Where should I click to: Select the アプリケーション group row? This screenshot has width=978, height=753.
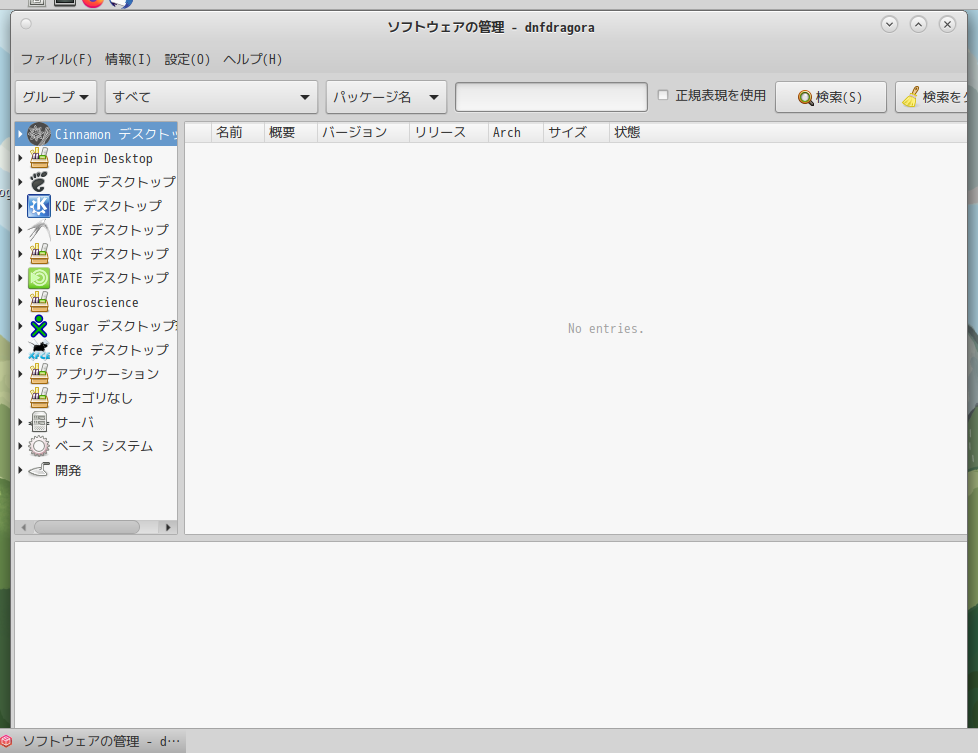click(x=97, y=374)
